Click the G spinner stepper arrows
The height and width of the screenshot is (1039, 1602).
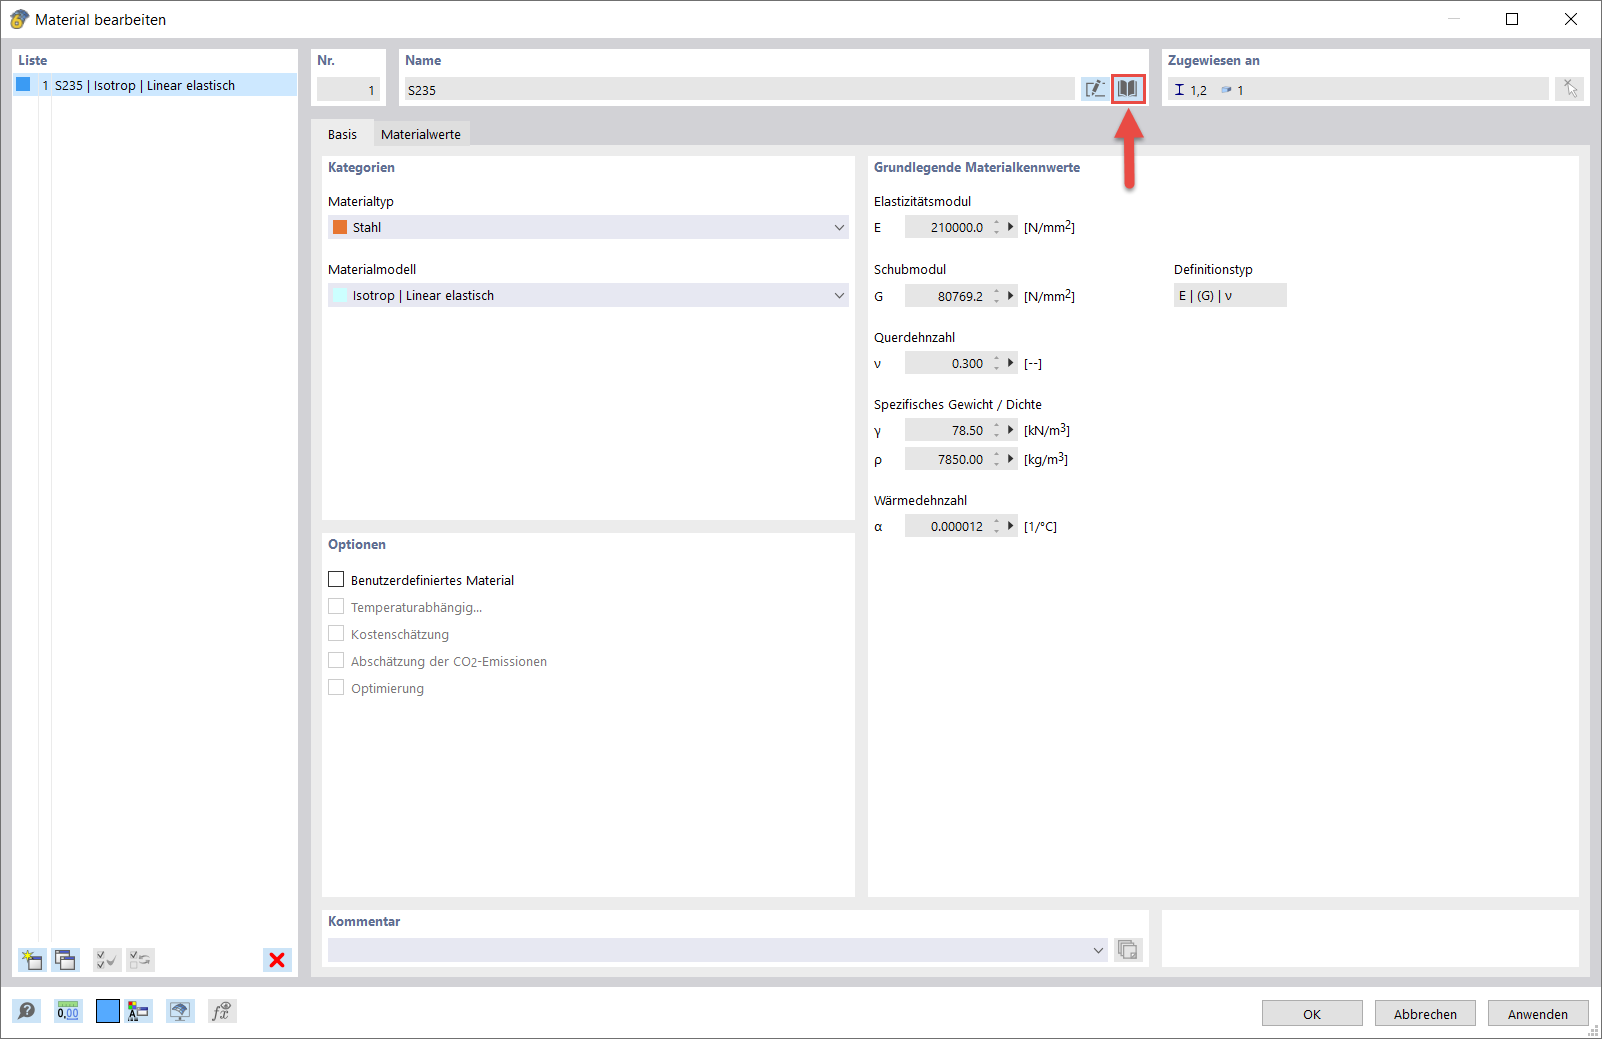997,296
